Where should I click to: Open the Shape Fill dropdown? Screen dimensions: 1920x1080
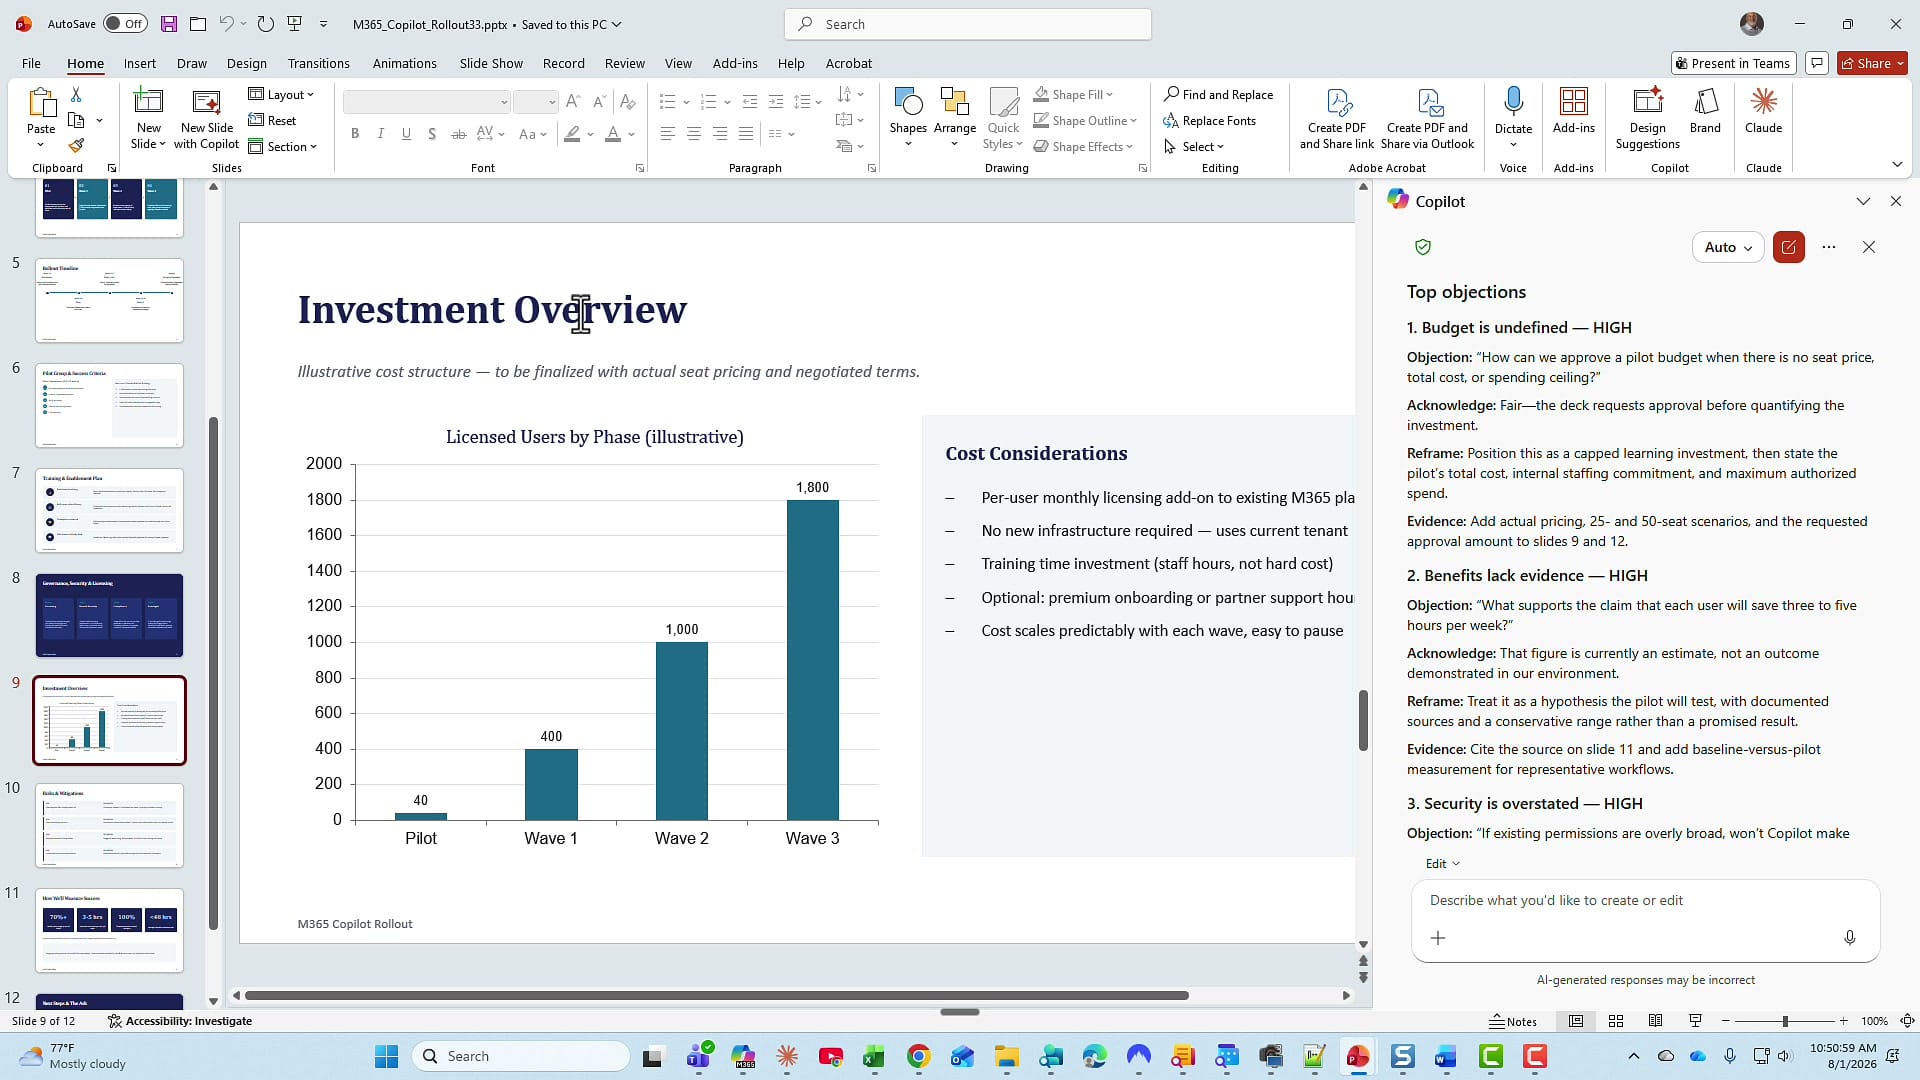(1073, 94)
